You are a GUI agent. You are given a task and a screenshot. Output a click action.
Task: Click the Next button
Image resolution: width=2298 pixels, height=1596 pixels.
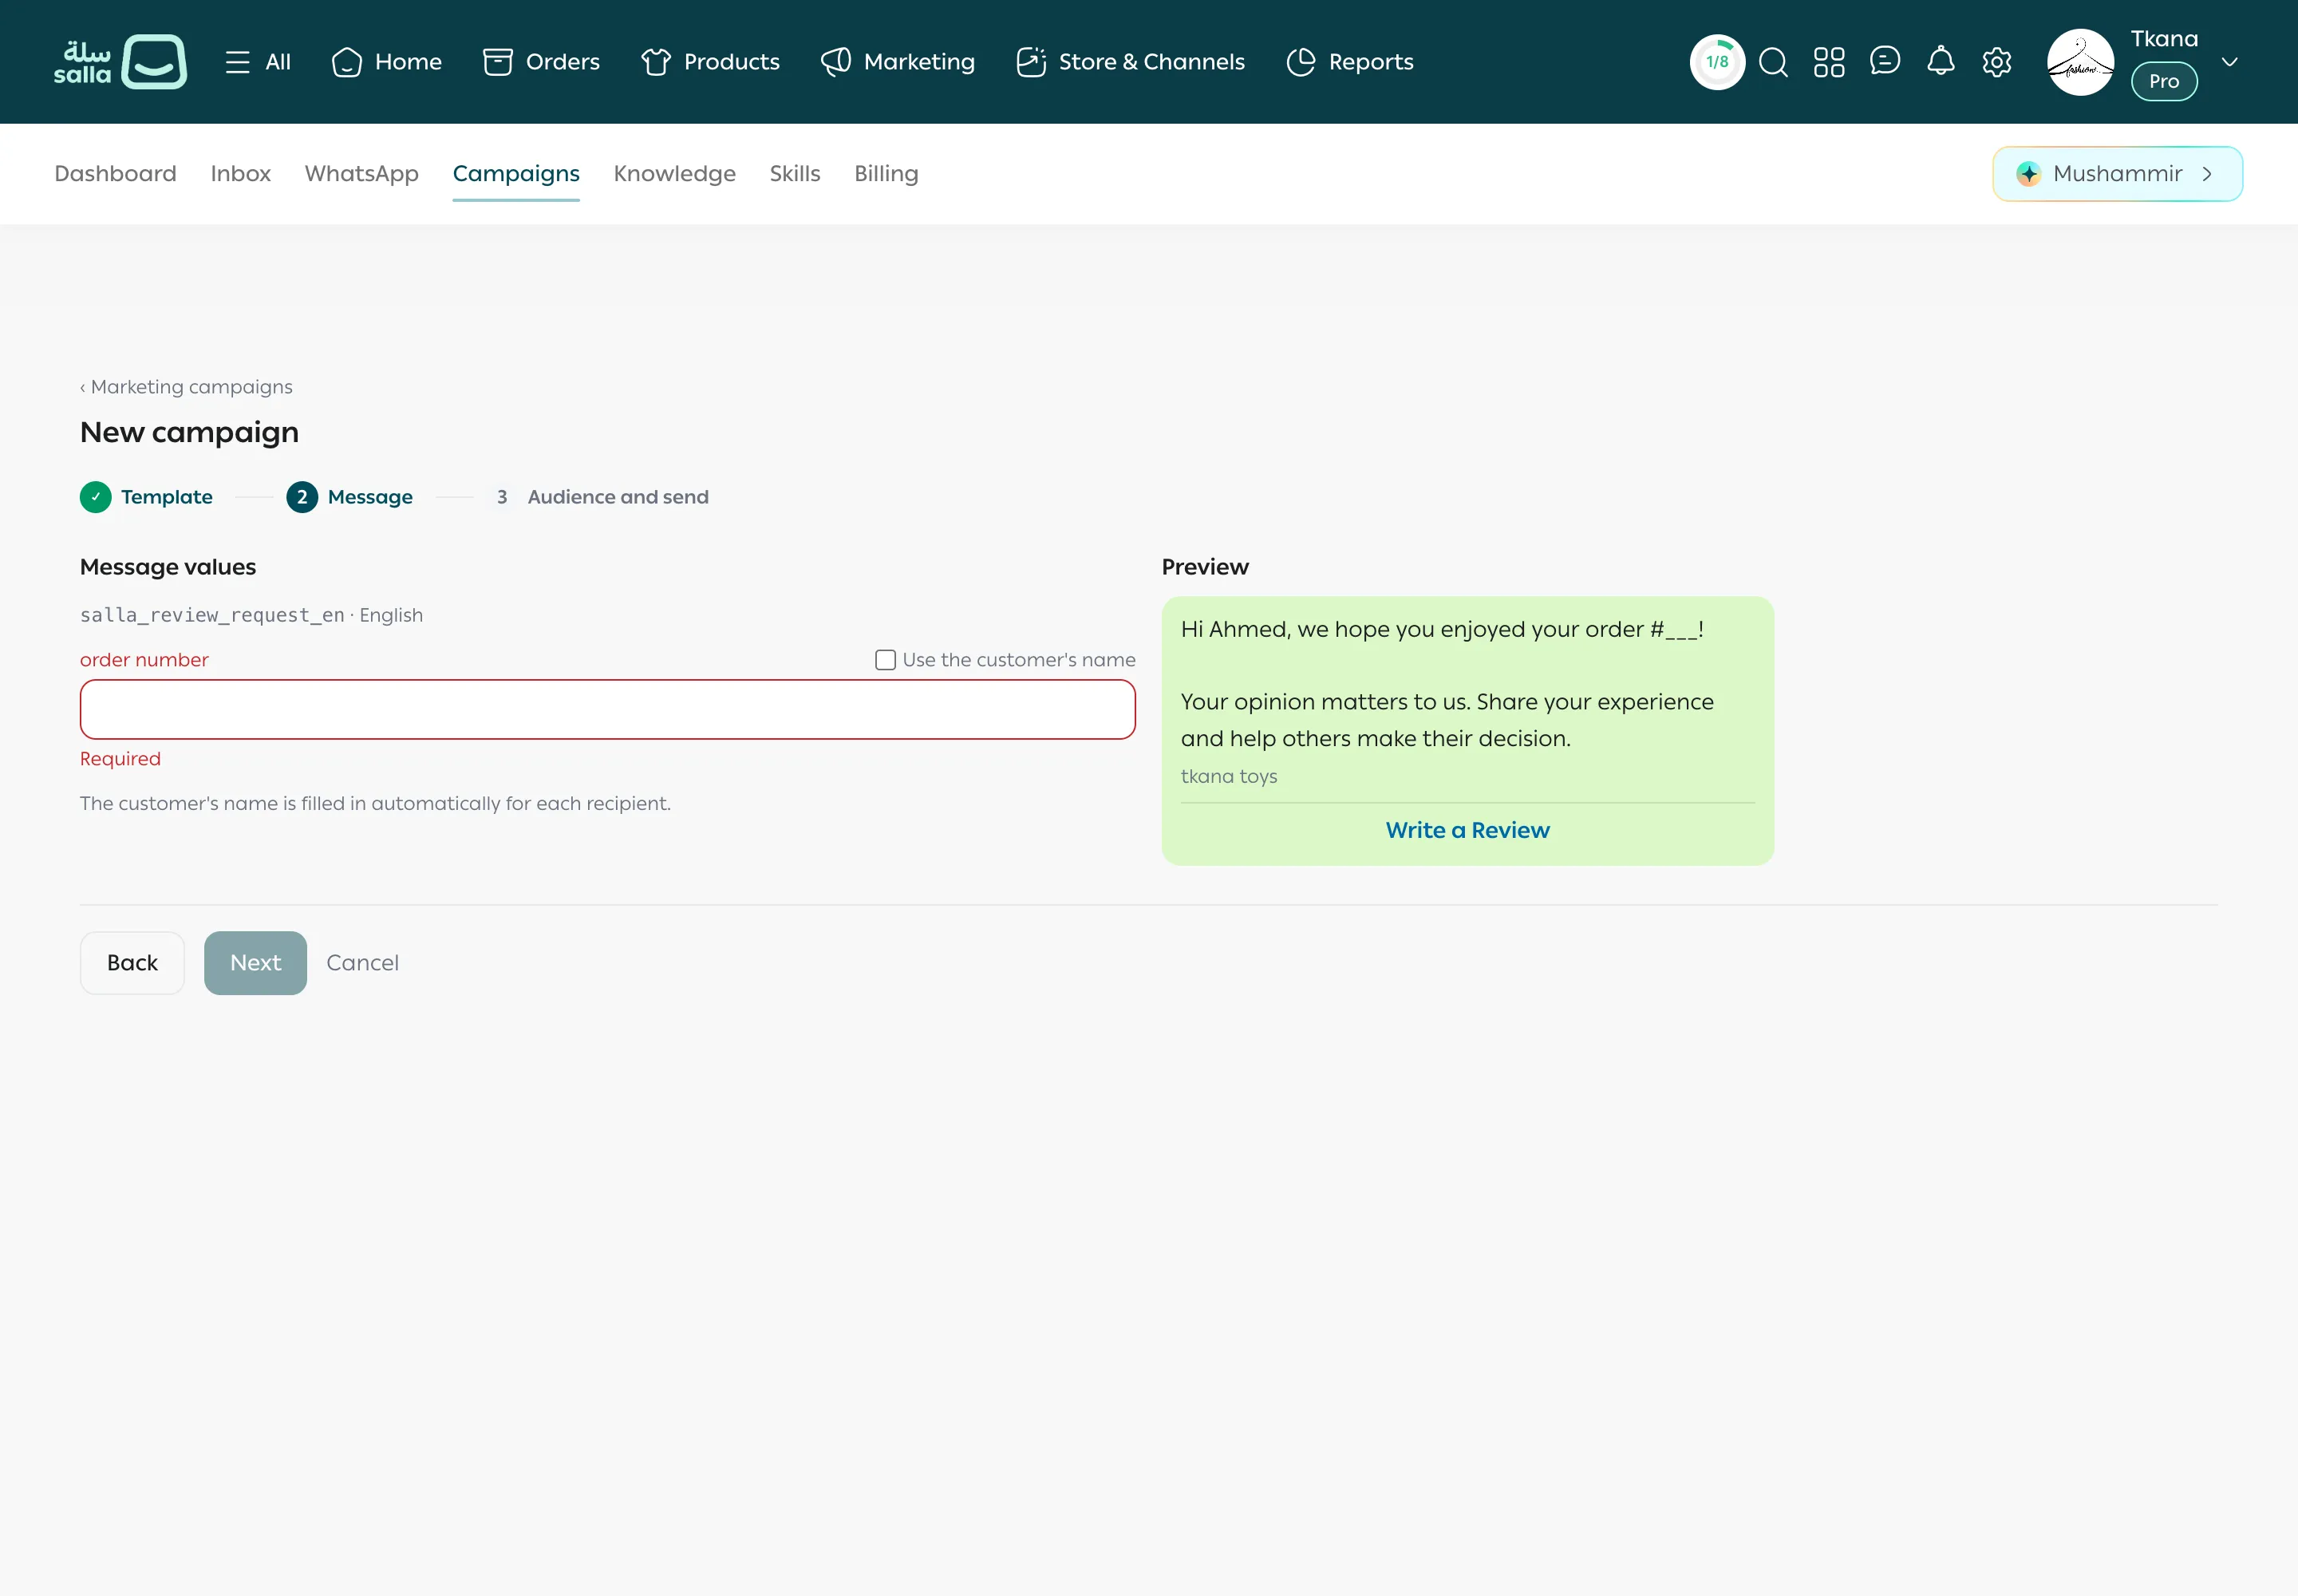pyautogui.click(x=256, y=963)
